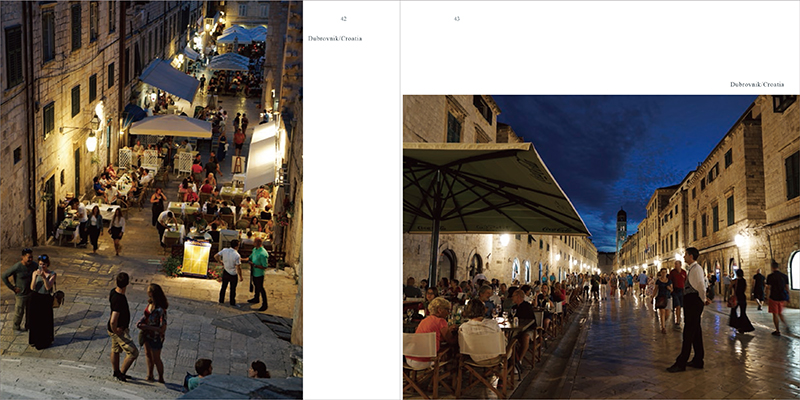Image resolution: width=800 pixels, height=400 pixels.
Task: Open the night street photo on page 43
Action: point(602,247)
